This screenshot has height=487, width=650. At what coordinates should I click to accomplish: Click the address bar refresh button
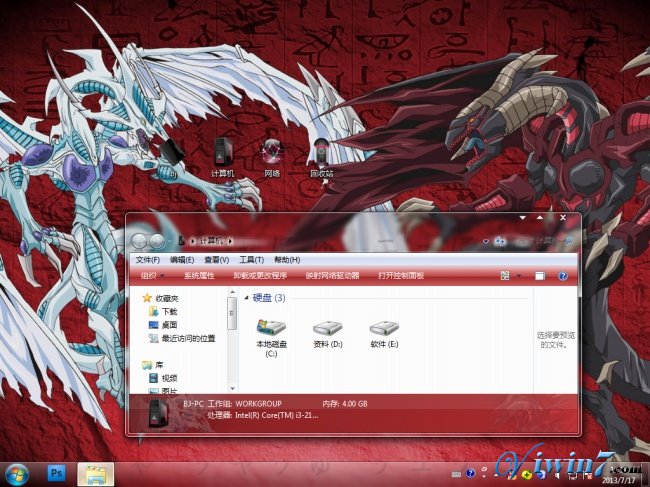[500, 241]
